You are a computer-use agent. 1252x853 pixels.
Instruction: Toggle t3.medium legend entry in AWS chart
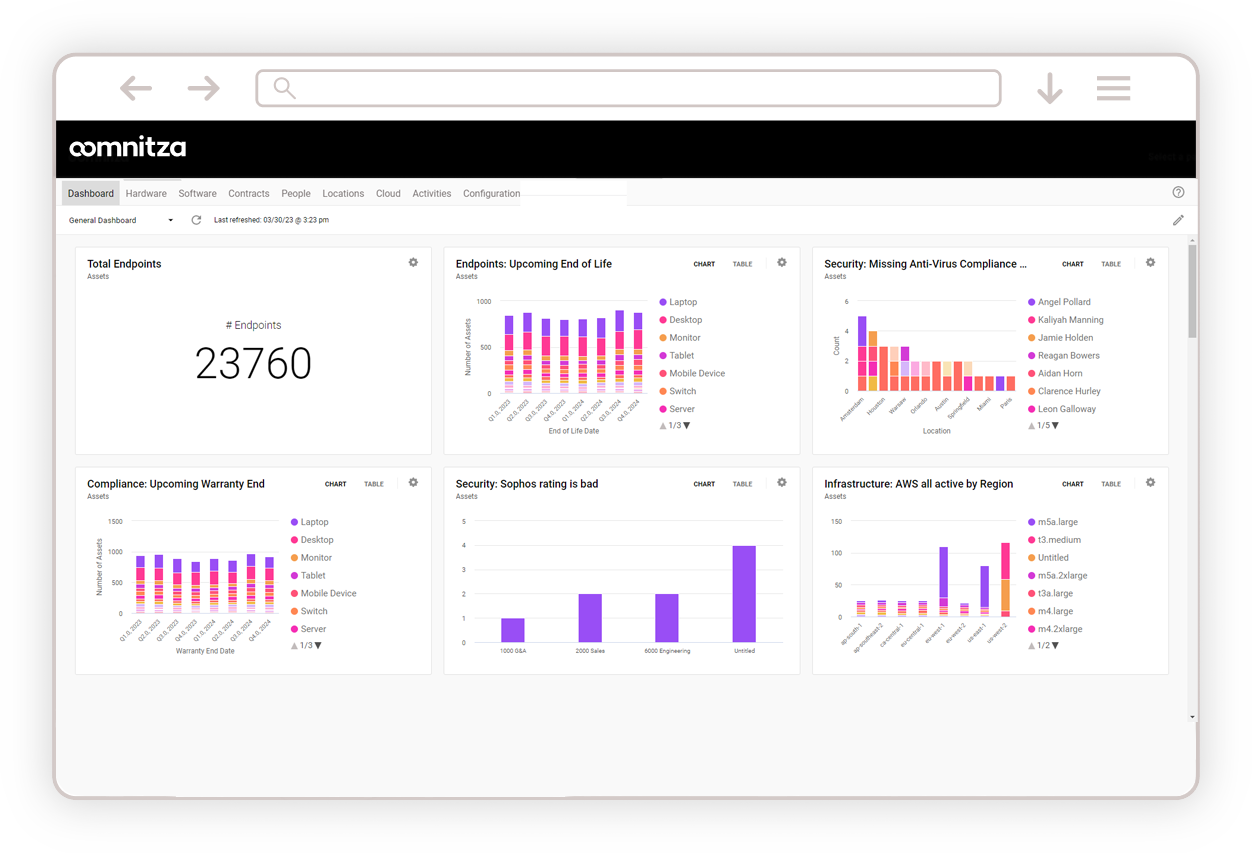click(x=1055, y=540)
